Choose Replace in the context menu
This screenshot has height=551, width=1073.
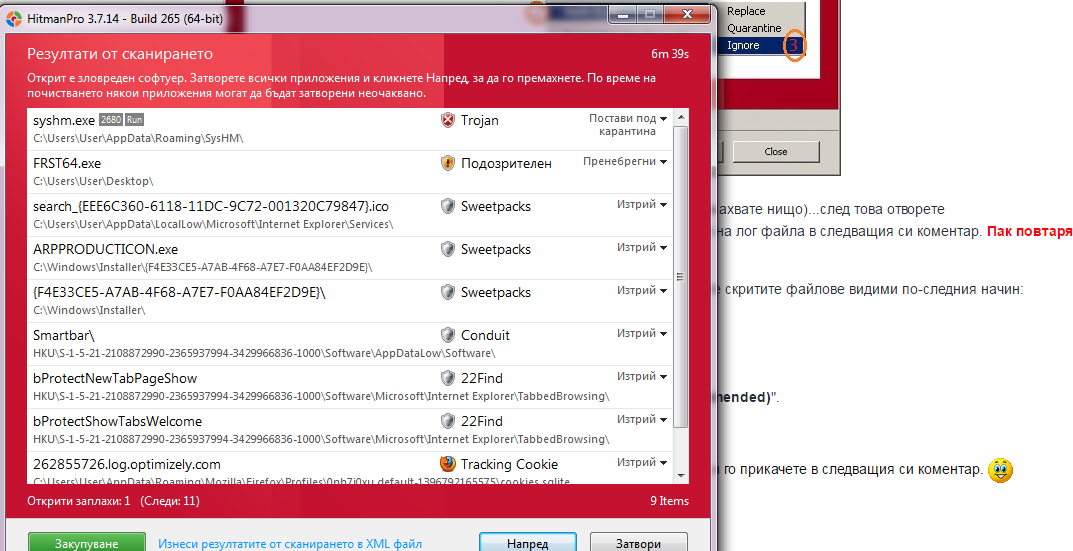pyautogui.click(x=746, y=11)
